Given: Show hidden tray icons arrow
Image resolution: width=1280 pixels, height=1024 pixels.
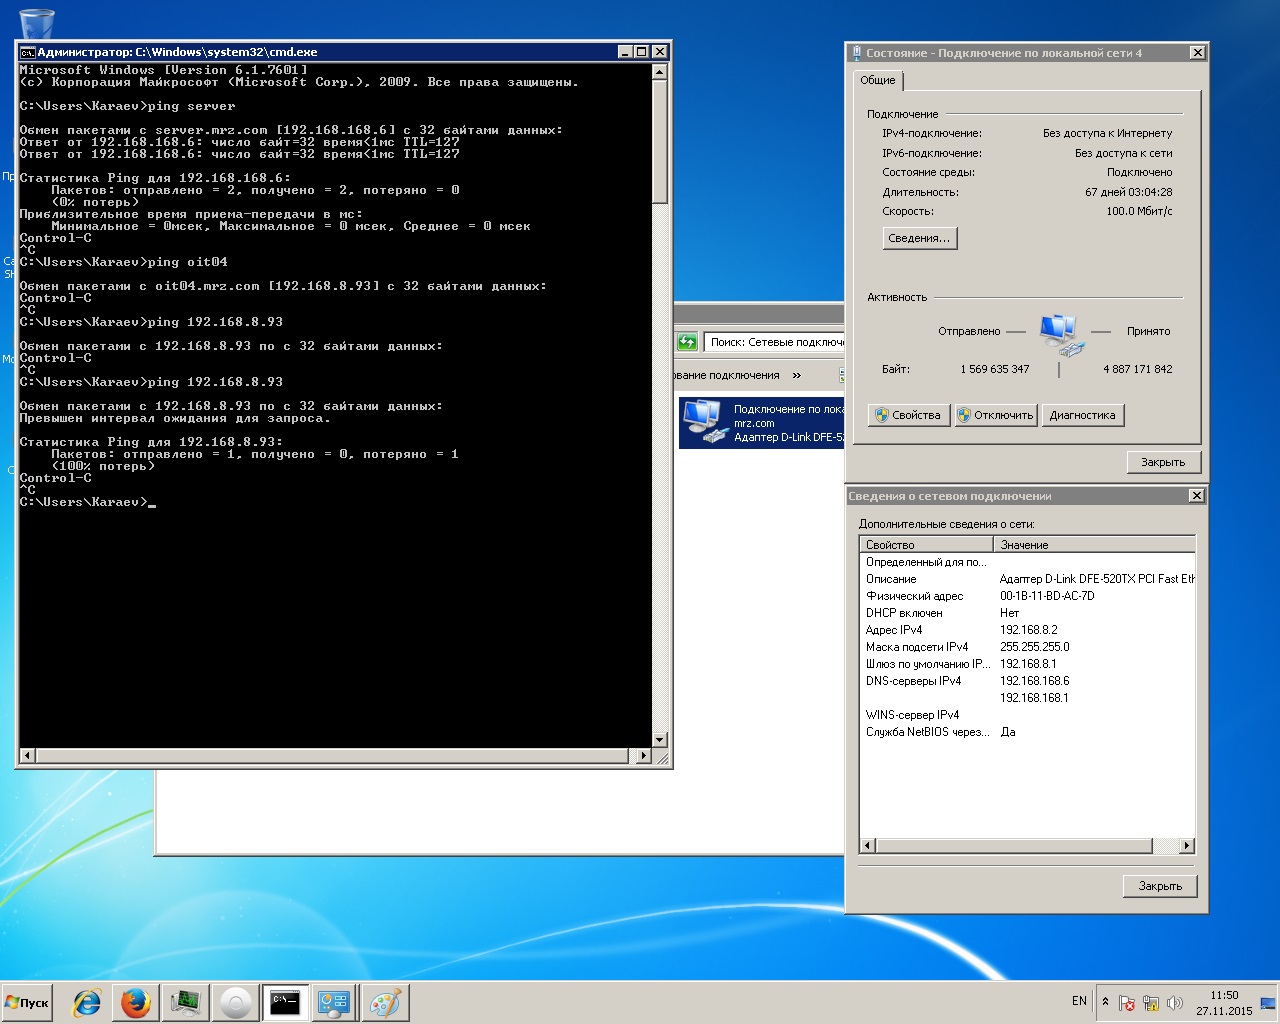Looking at the screenshot, I should (x=1105, y=1002).
